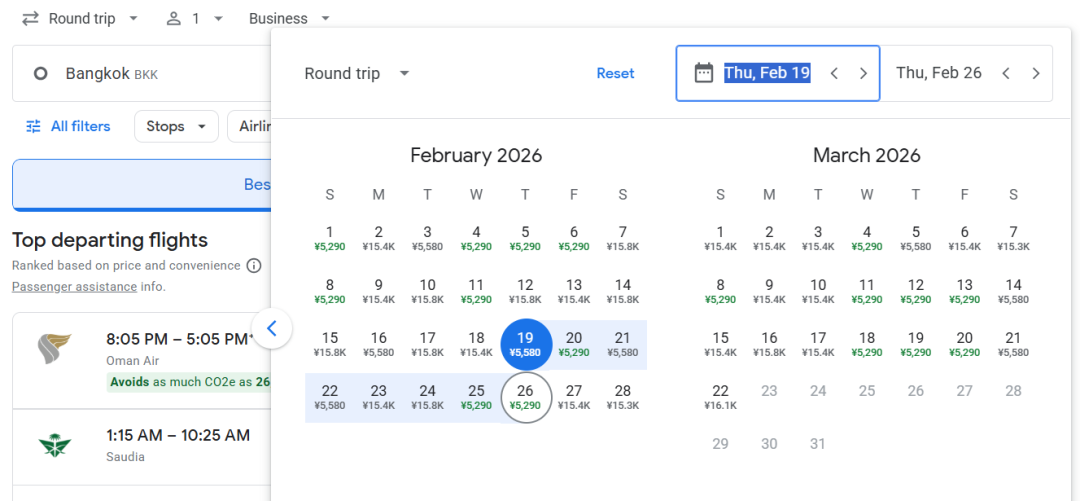Move return date forward one day
1080x501 pixels.
(1035, 73)
